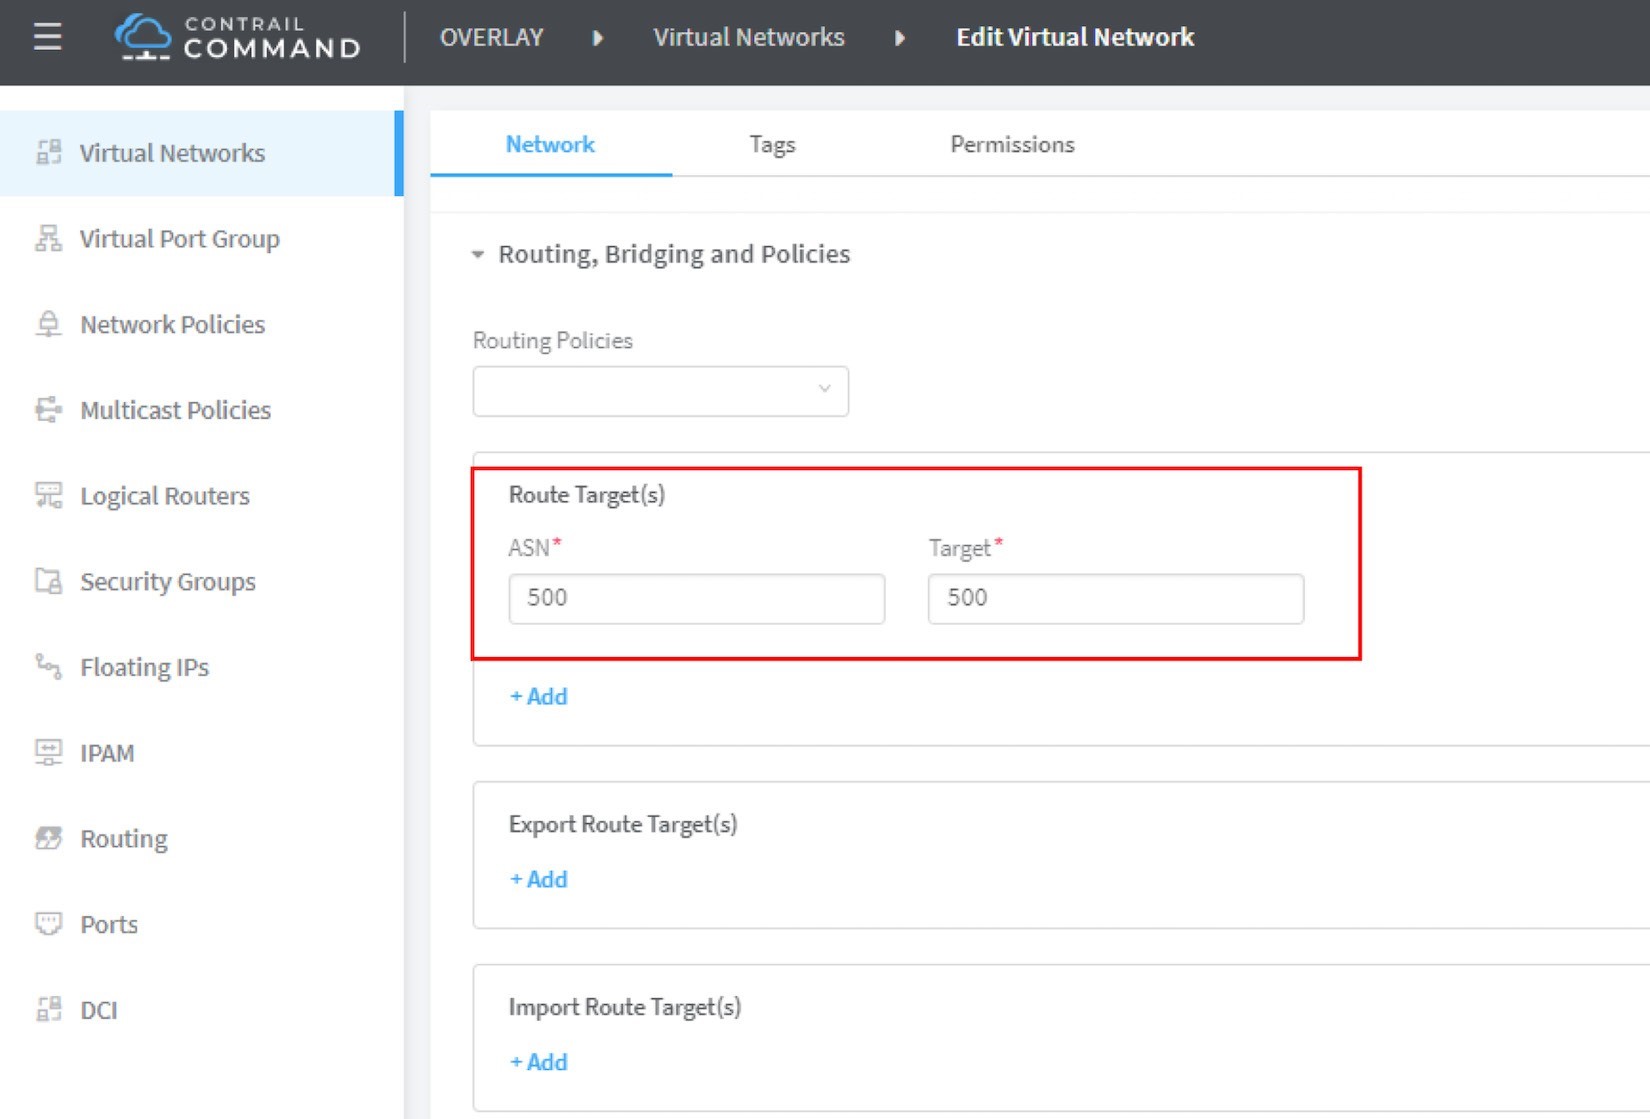The height and width of the screenshot is (1119, 1650).
Task: Switch to the Permissions tab
Action: click(1012, 144)
